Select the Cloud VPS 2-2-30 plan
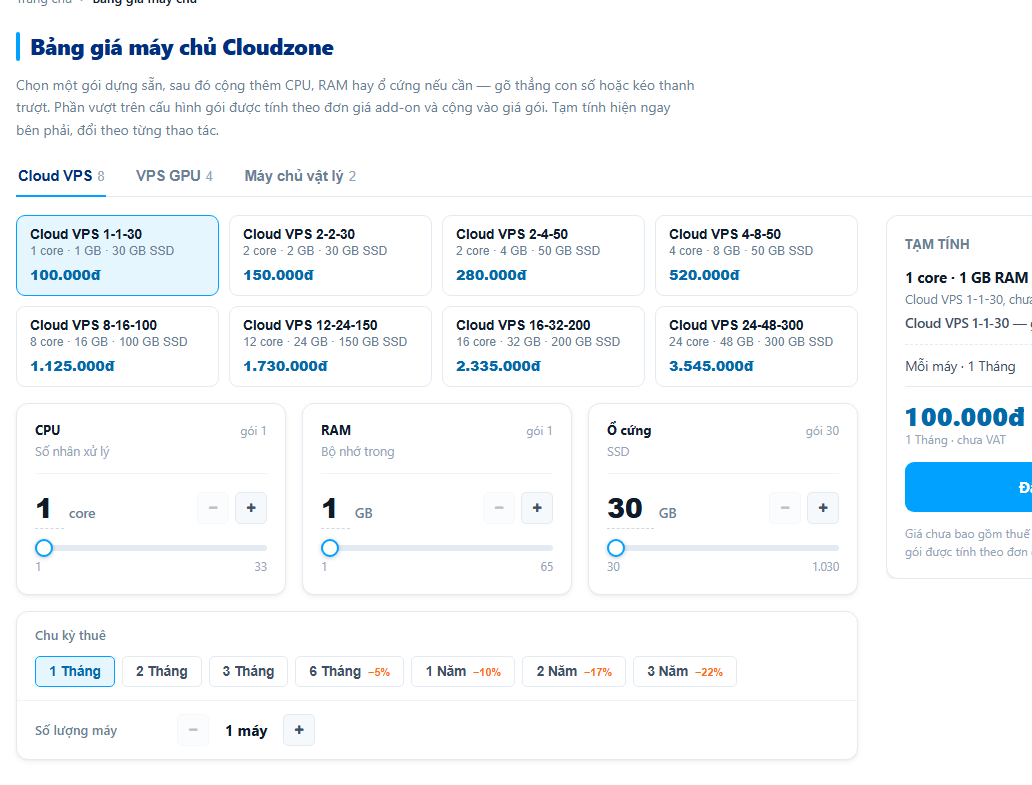The height and width of the screenshot is (785, 1032). pos(330,255)
